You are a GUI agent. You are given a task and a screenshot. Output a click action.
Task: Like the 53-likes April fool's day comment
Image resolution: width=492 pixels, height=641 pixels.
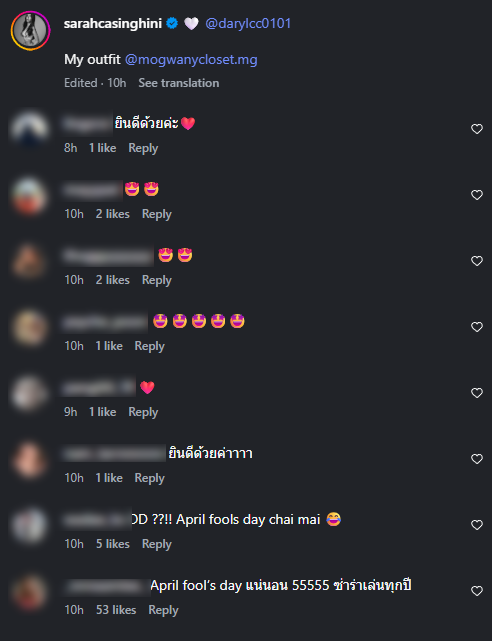[477, 591]
